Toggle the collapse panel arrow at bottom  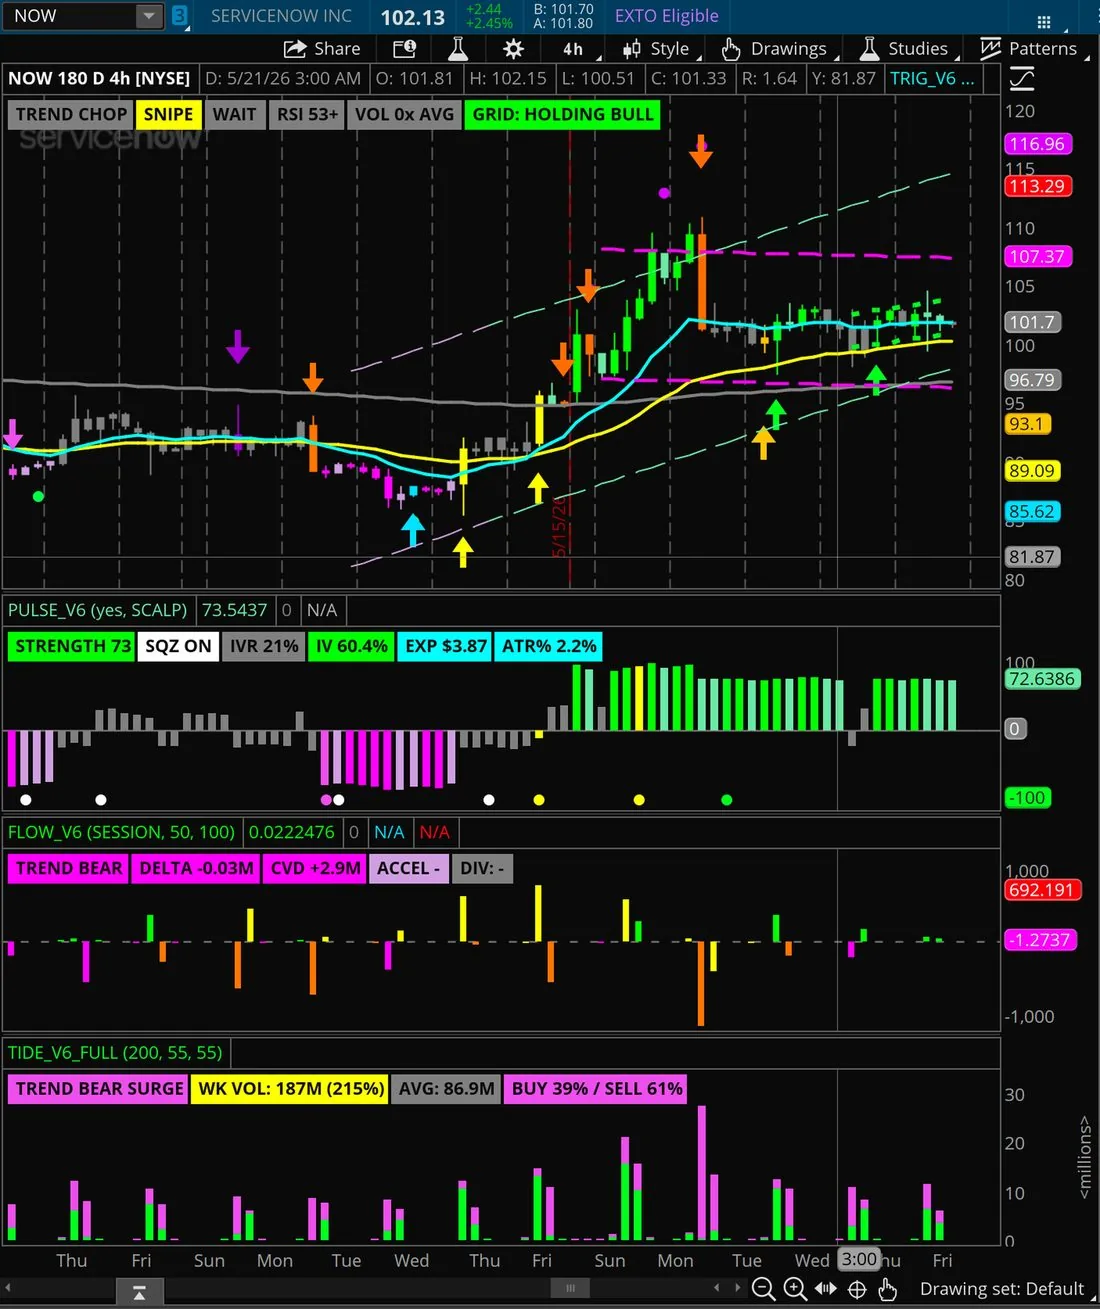139,1294
